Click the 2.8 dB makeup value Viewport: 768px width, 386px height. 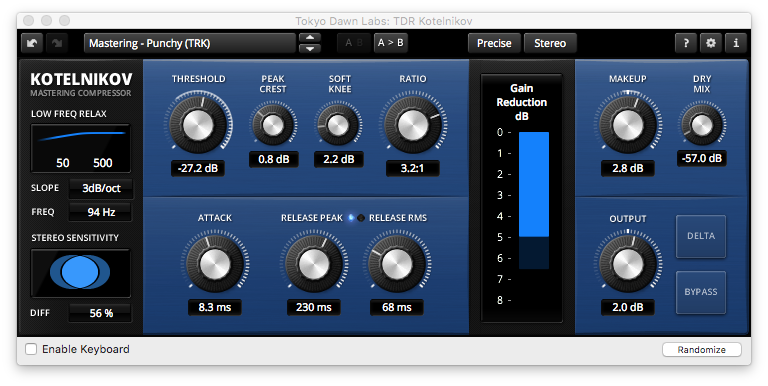pyautogui.click(x=628, y=169)
